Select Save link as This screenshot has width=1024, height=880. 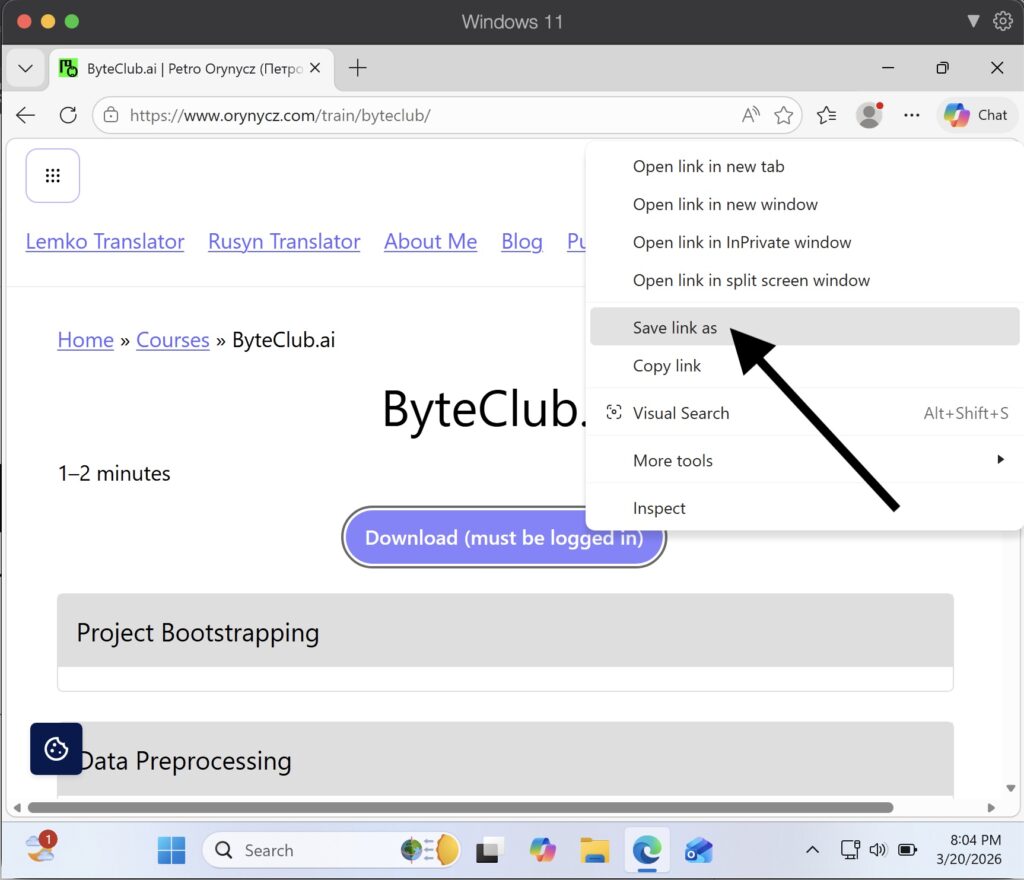click(675, 328)
